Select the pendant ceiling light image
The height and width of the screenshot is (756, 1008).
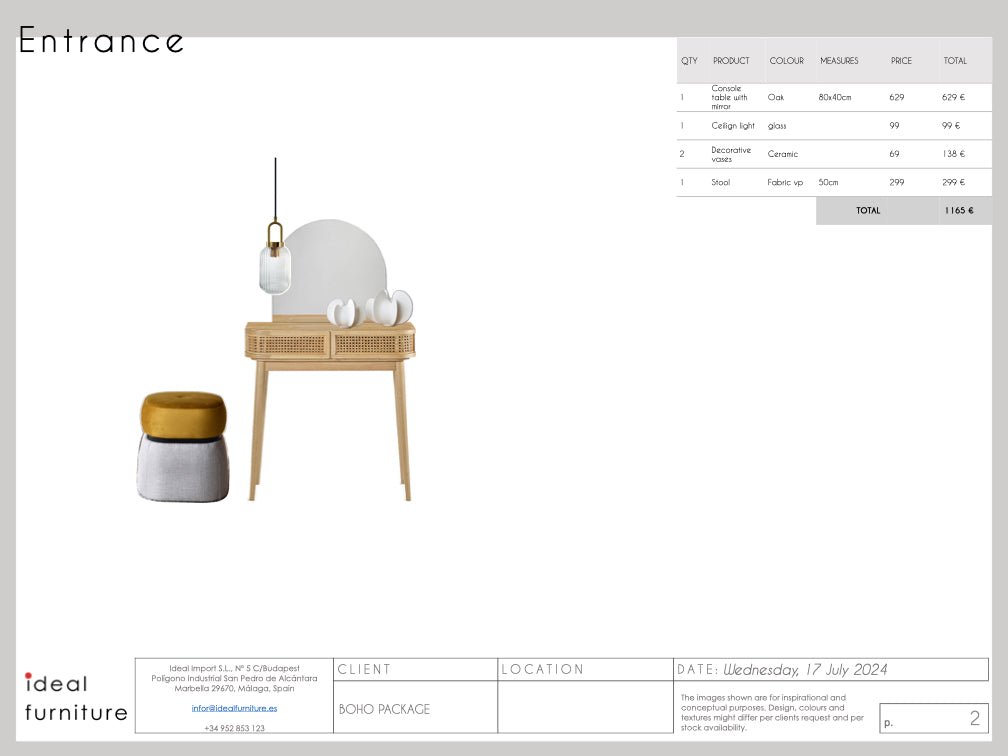(275, 258)
